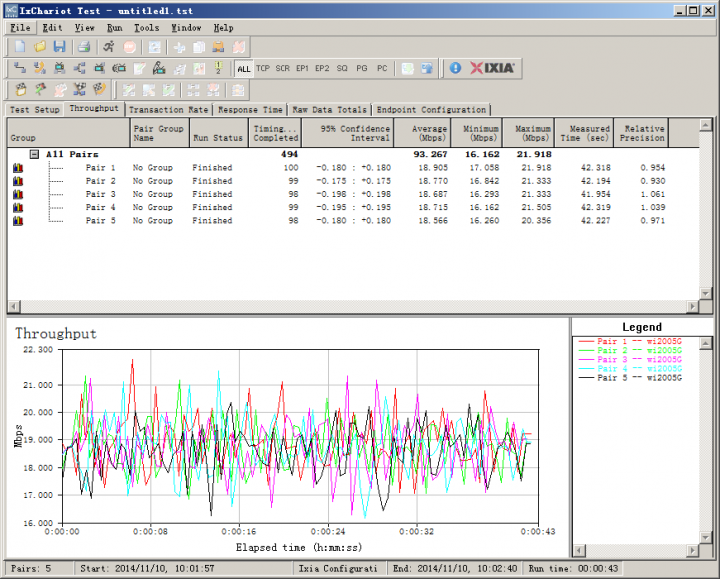The height and width of the screenshot is (579, 720).
Task: Collapse the All Pairs group
Action: (x=34, y=154)
